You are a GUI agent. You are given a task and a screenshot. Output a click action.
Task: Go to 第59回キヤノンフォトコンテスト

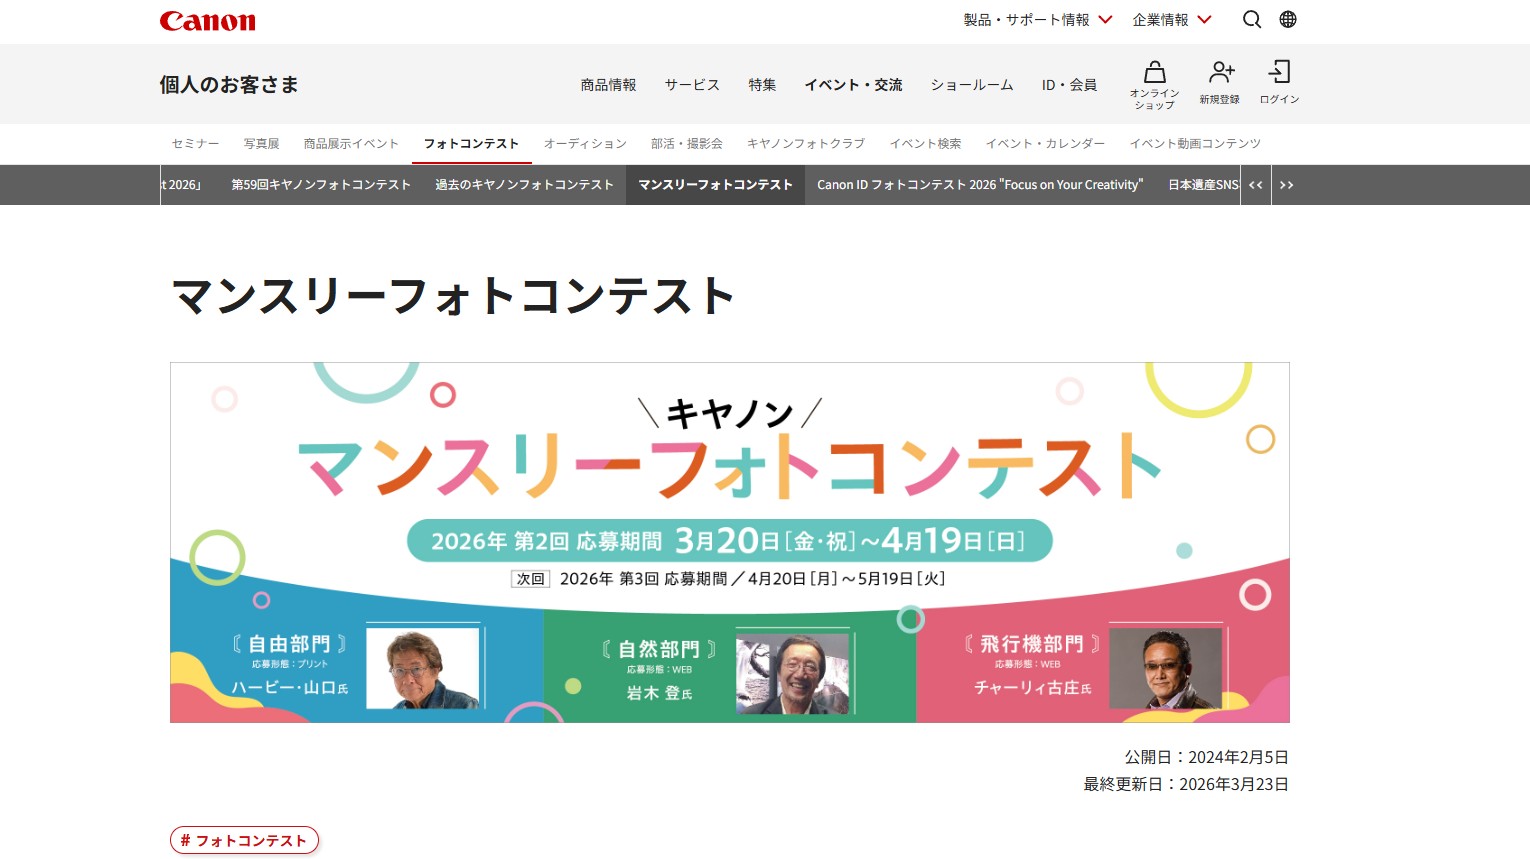(x=321, y=185)
